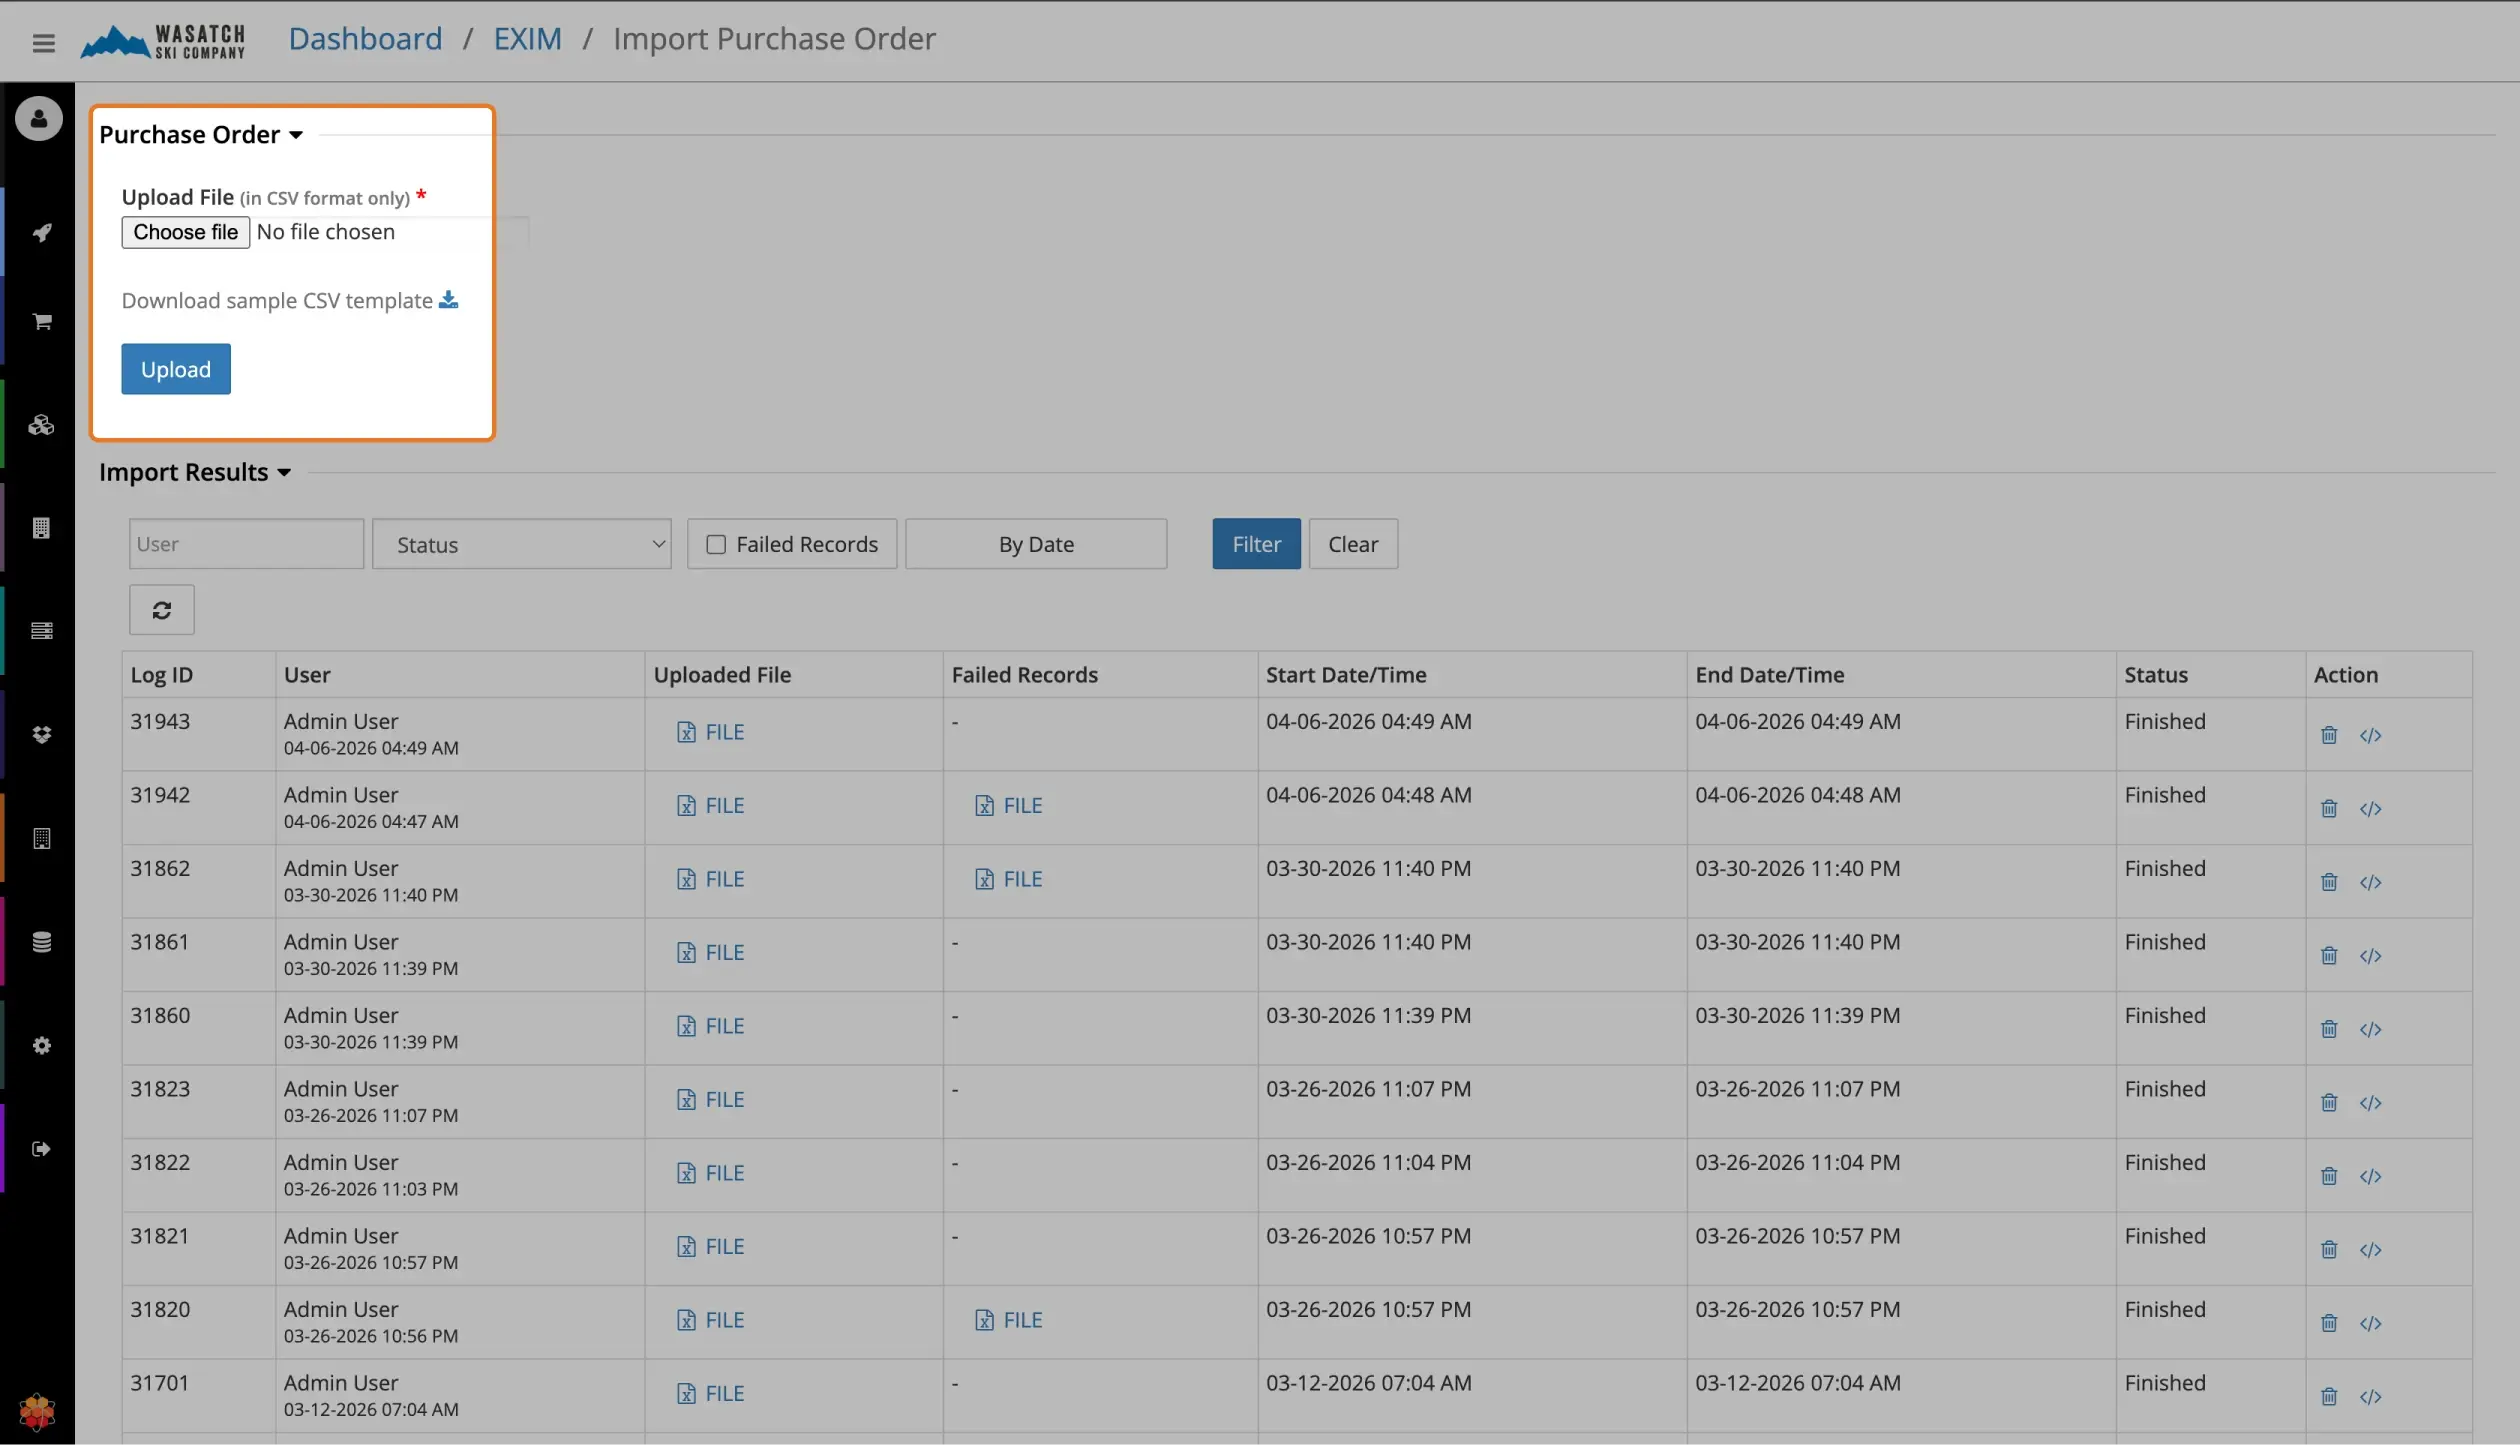View code details for log 31862
This screenshot has height=1445, width=2520.
pyautogui.click(x=2370, y=882)
